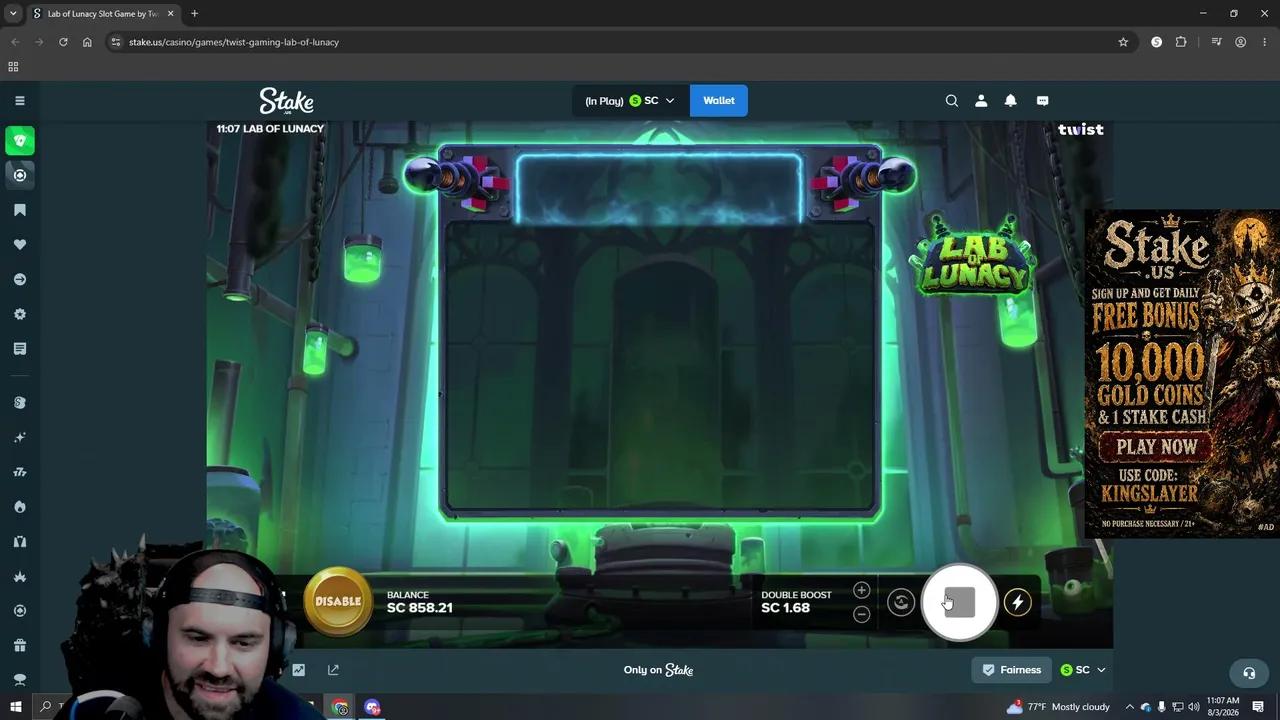Image resolution: width=1280 pixels, height=720 pixels.
Task: Open the notifications bell on Stake
Action: (1011, 100)
